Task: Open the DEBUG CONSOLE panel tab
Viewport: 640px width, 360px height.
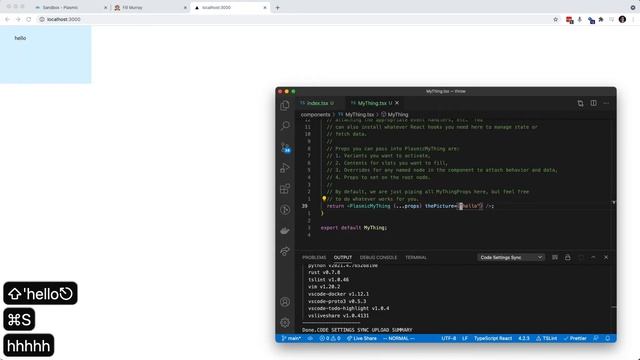Action: click(378, 258)
